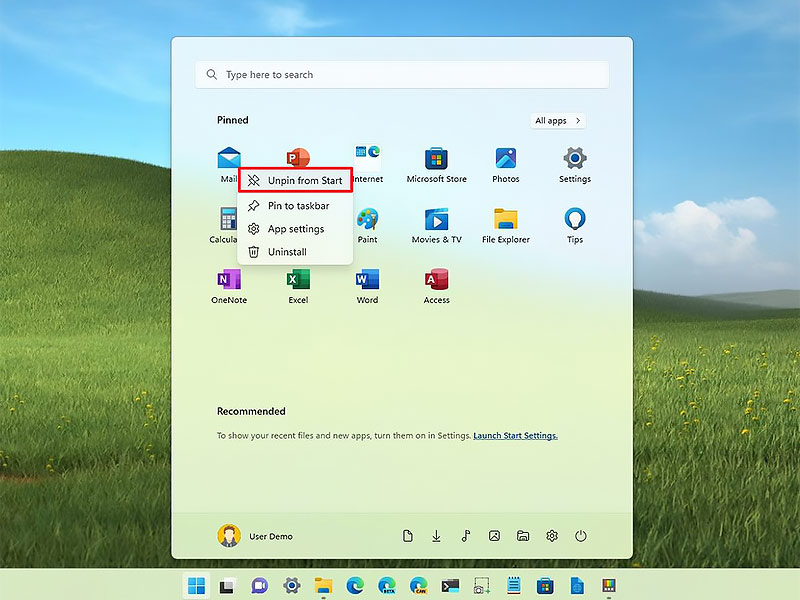Image resolution: width=800 pixels, height=600 pixels.
Task: Open Downloads folder icon in Start footer
Action: [436, 536]
